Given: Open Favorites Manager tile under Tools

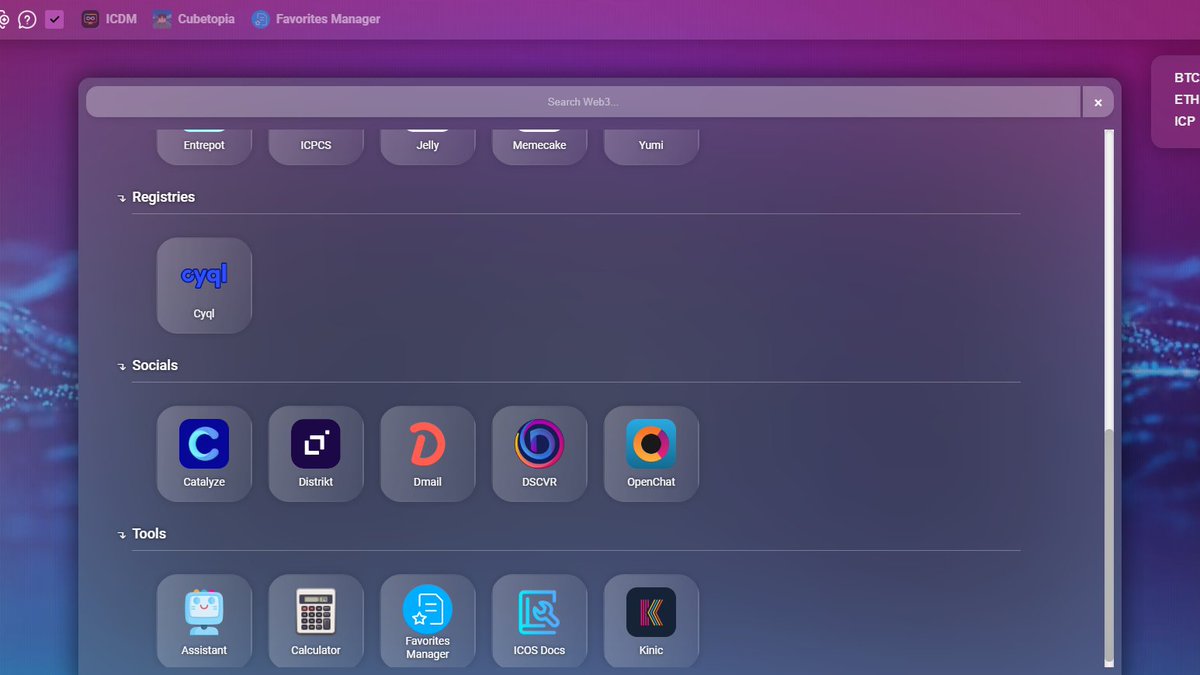Looking at the screenshot, I should point(428,621).
